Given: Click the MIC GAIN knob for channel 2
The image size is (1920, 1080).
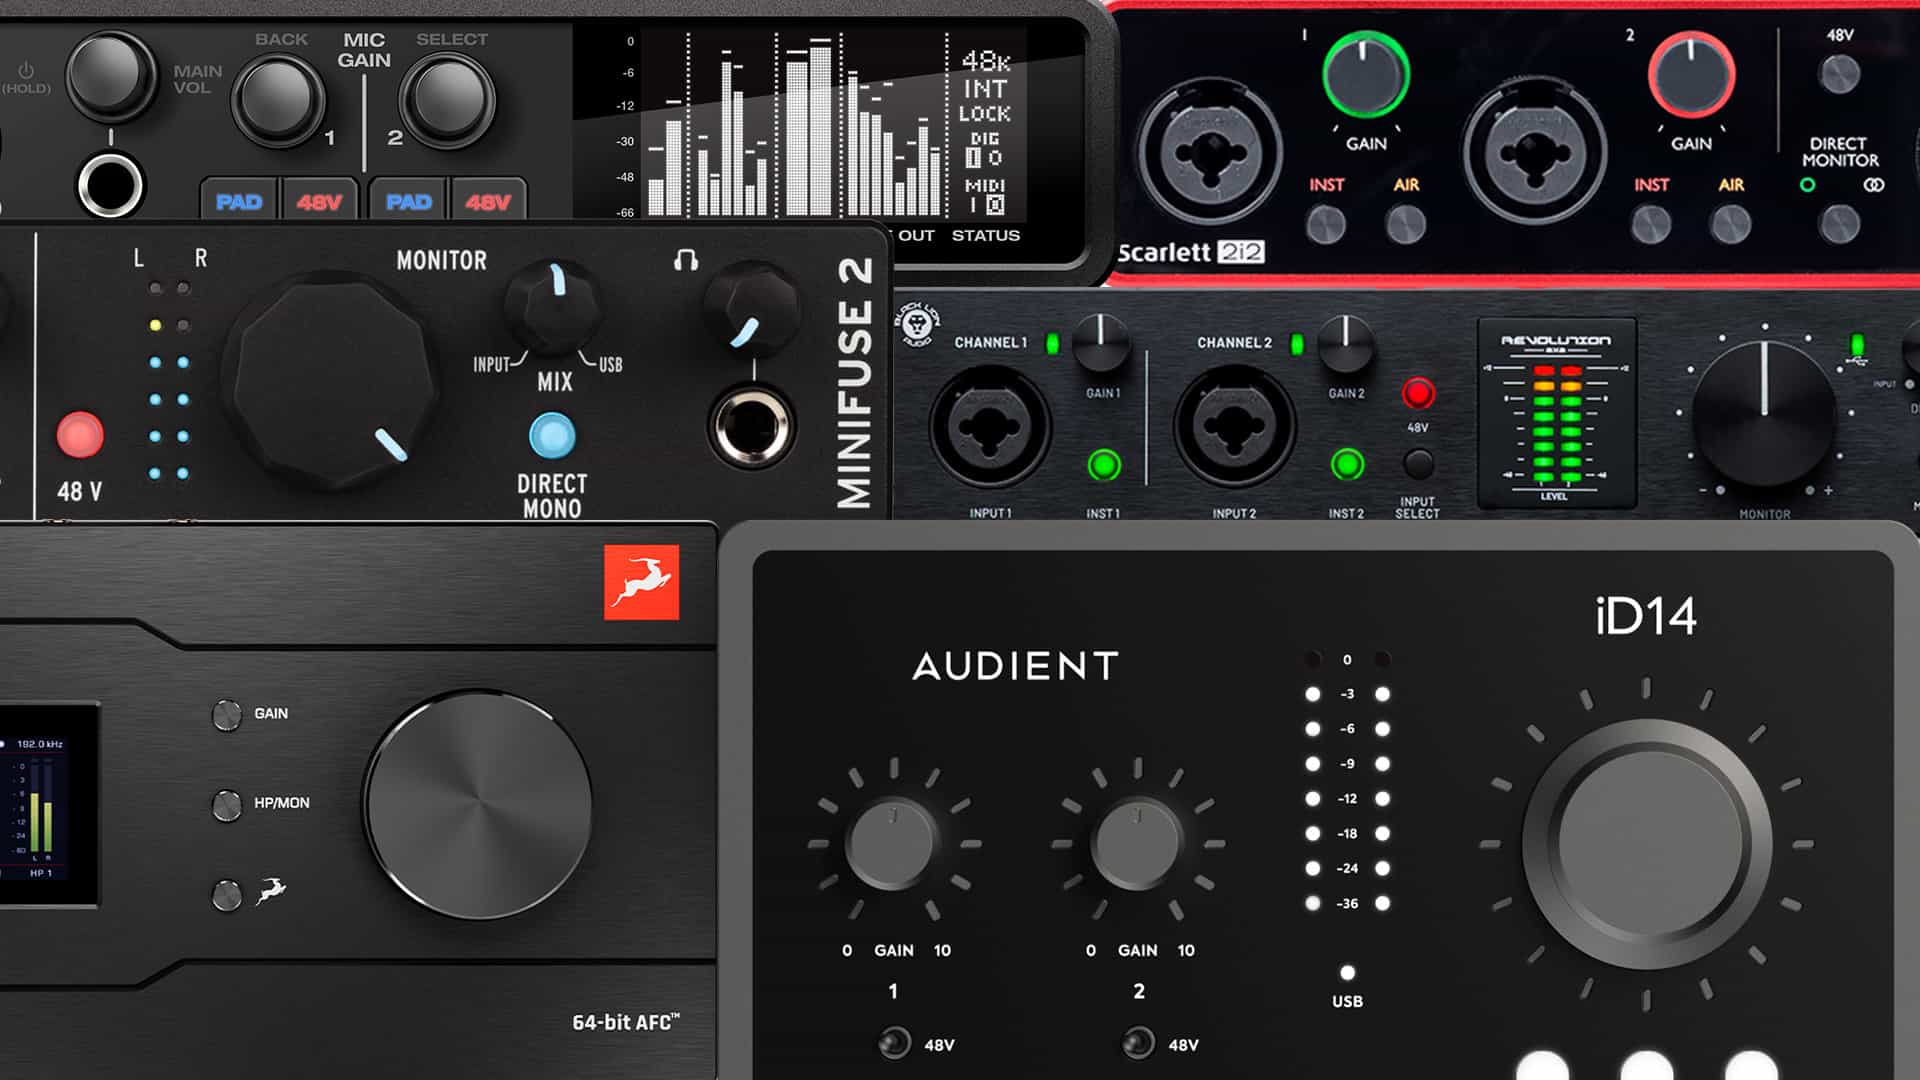Looking at the screenshot, I should coord(447,101).
